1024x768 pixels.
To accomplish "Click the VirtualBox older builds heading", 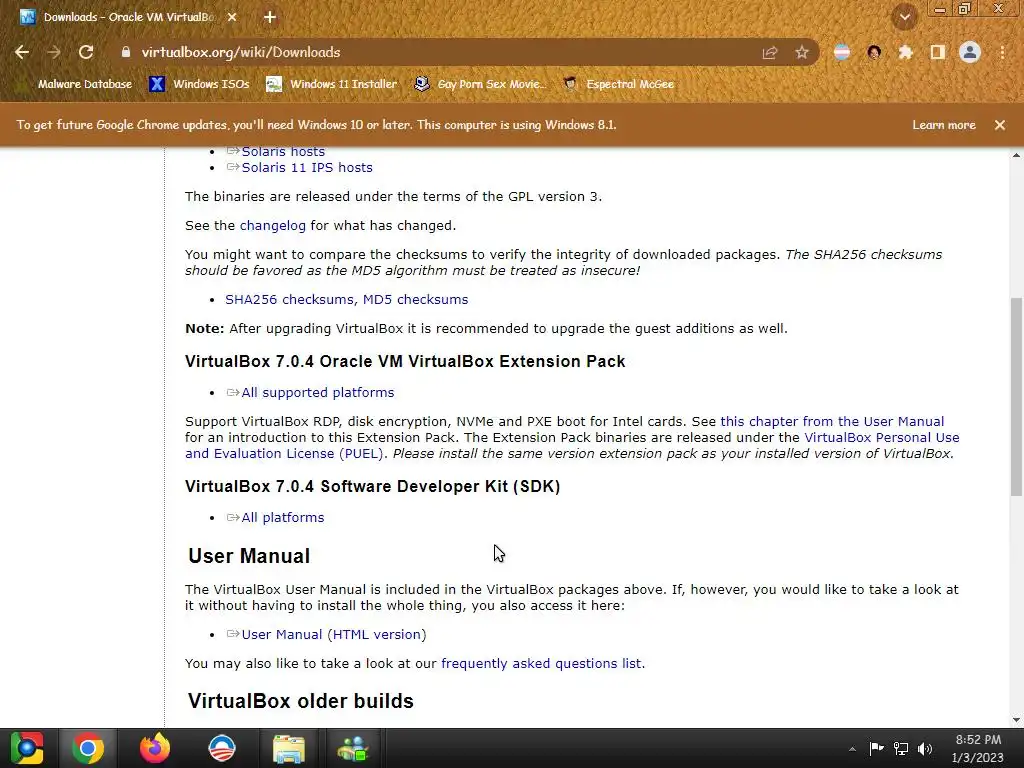I will [x=300, y=701].
